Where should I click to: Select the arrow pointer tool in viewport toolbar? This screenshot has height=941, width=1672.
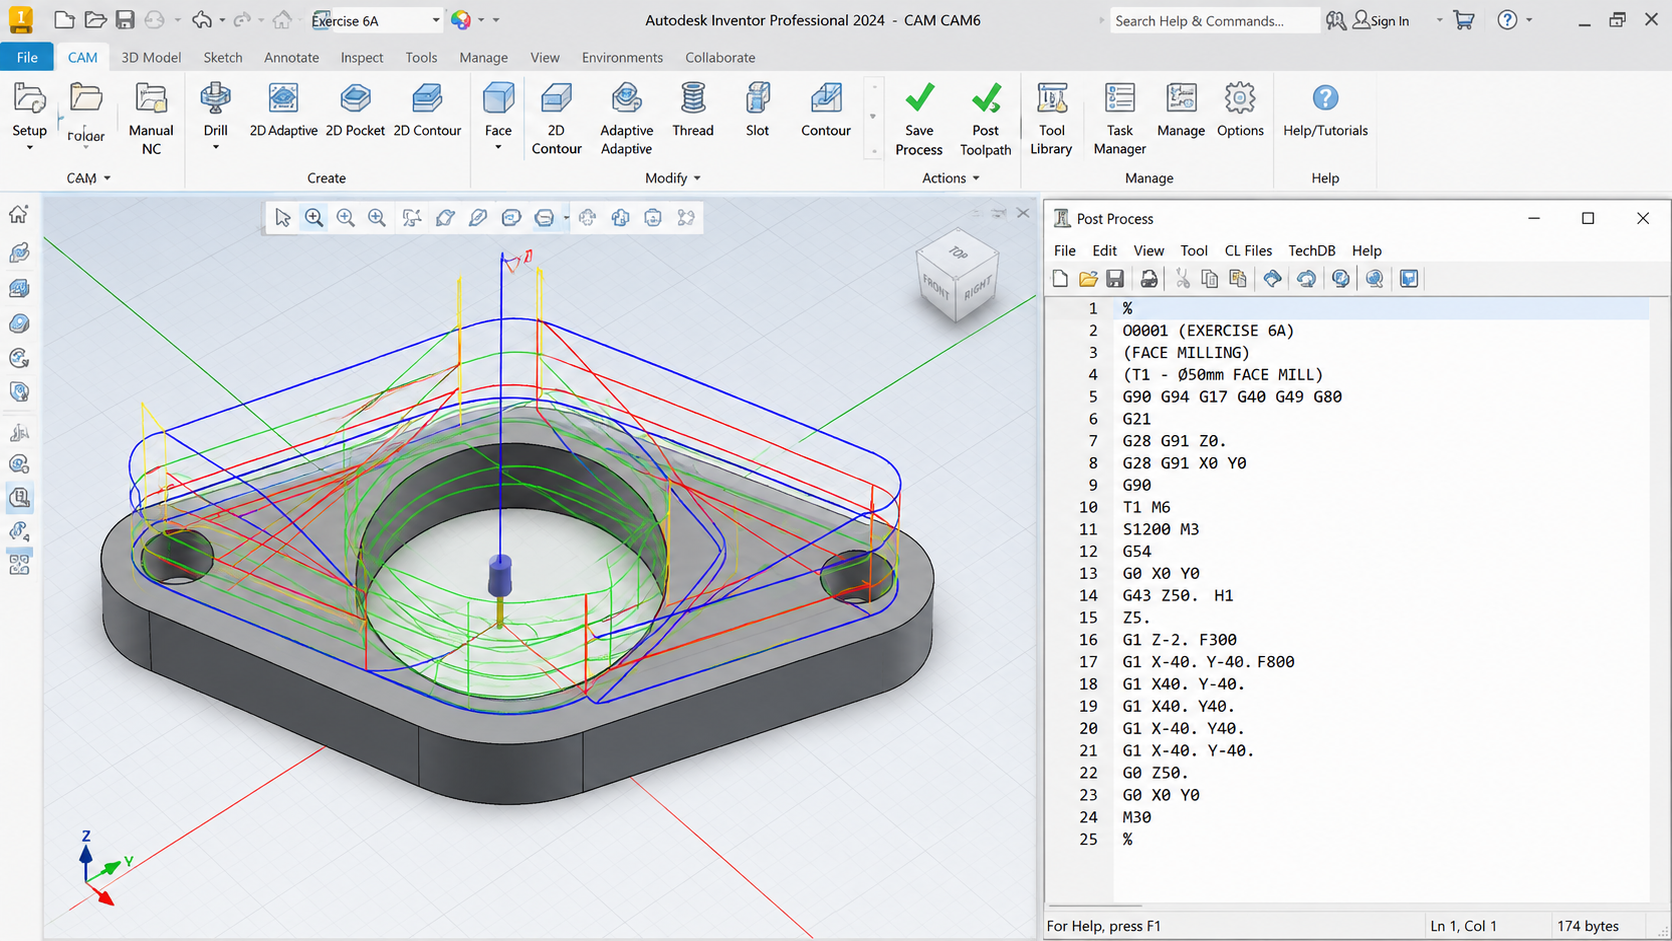coord(283,217)
